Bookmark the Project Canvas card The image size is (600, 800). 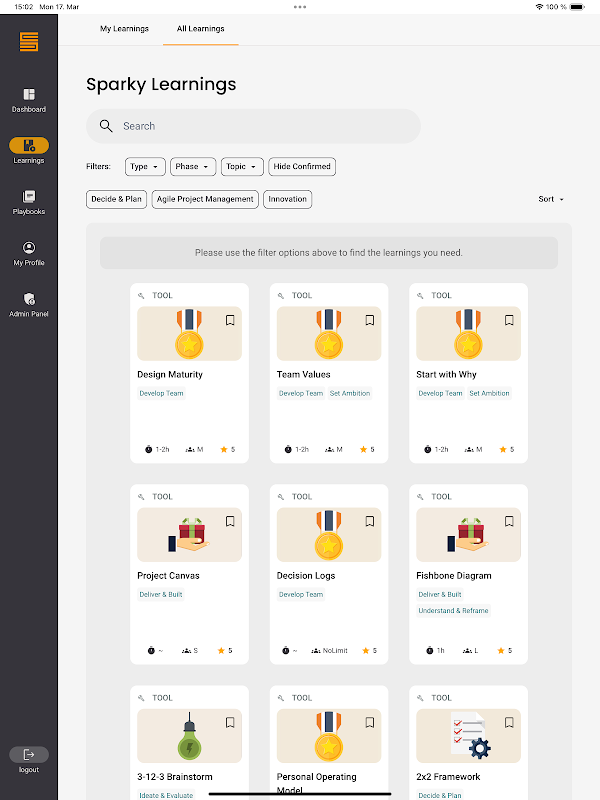[x=230, y=521]
